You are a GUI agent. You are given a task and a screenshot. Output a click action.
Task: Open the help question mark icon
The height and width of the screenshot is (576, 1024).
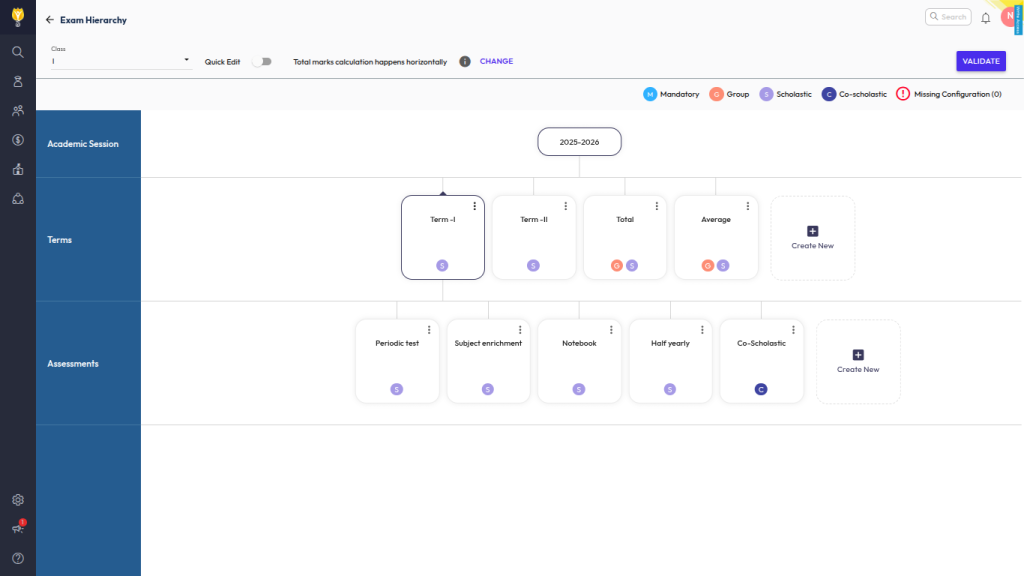pos(18,558)
